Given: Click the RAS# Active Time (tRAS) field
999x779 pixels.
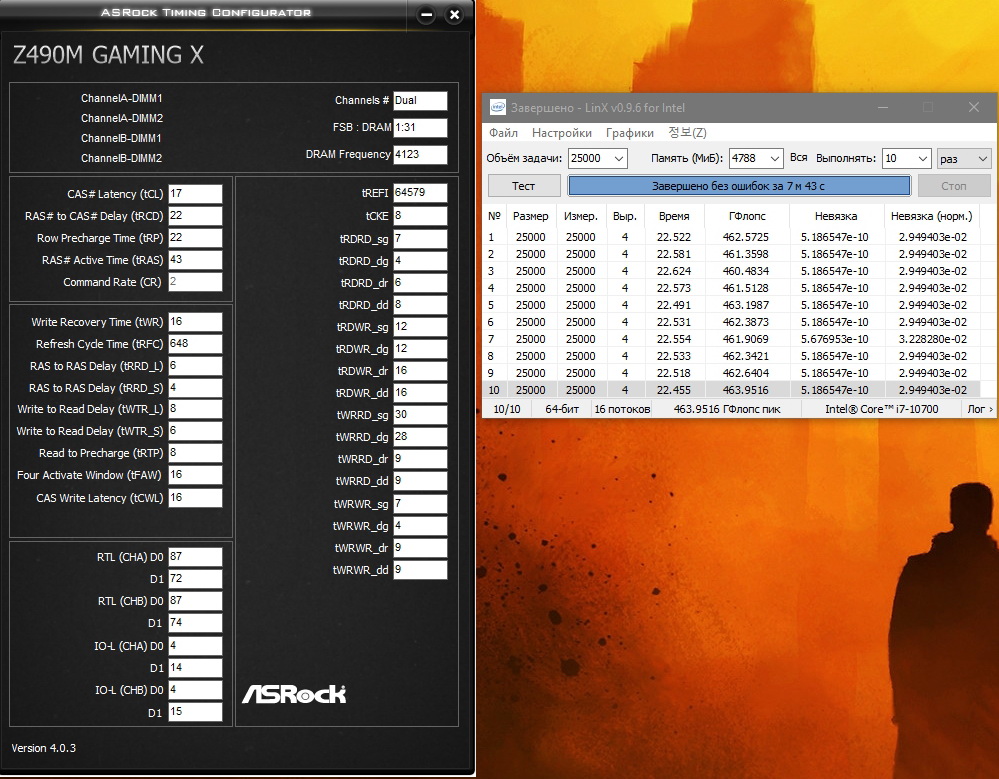Looking at the screenshot, I should click(195, 260).
